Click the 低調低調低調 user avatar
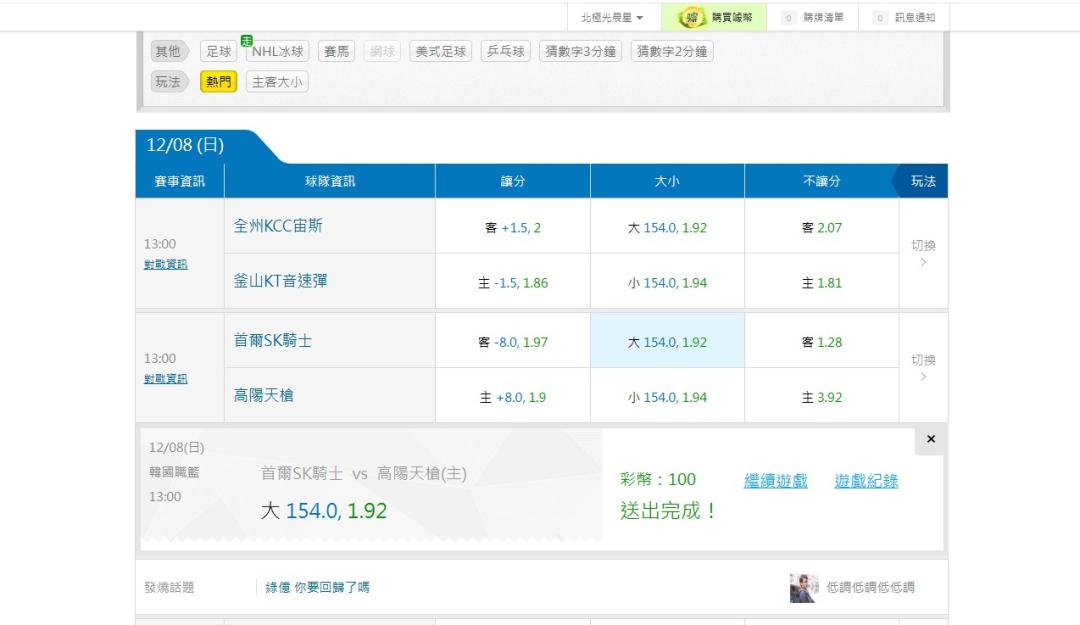 click(804, 588)
